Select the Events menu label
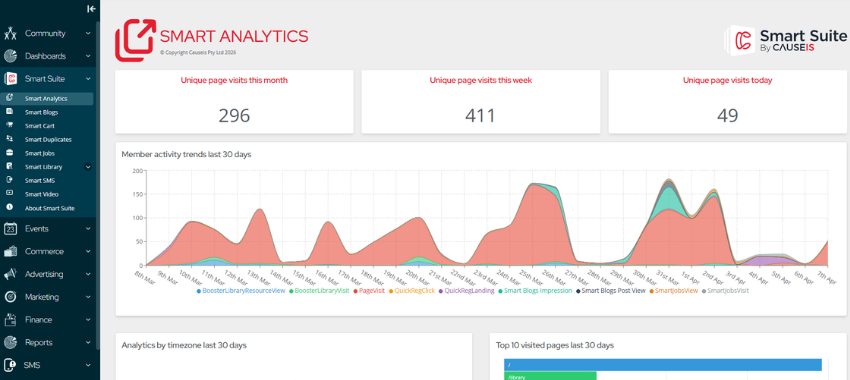 37,229
